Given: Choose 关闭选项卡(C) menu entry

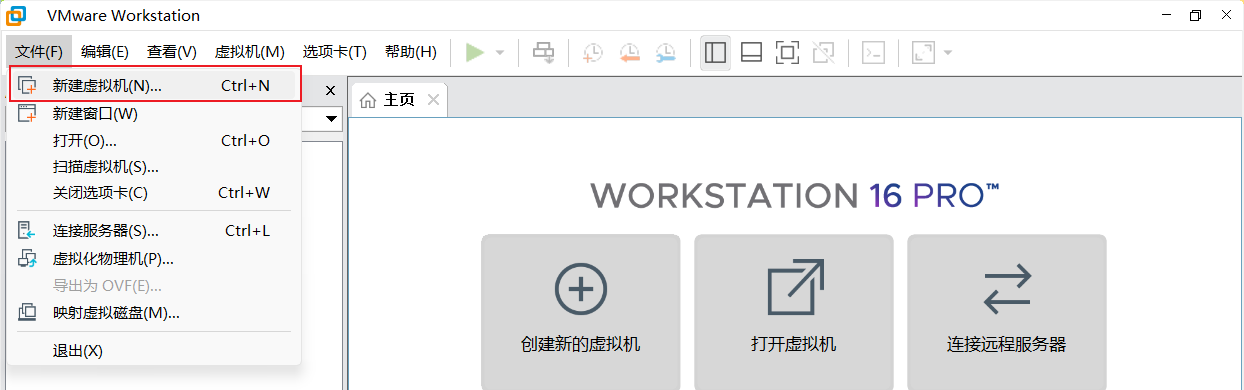Looking at the screenshot, I should pos(154,193).
